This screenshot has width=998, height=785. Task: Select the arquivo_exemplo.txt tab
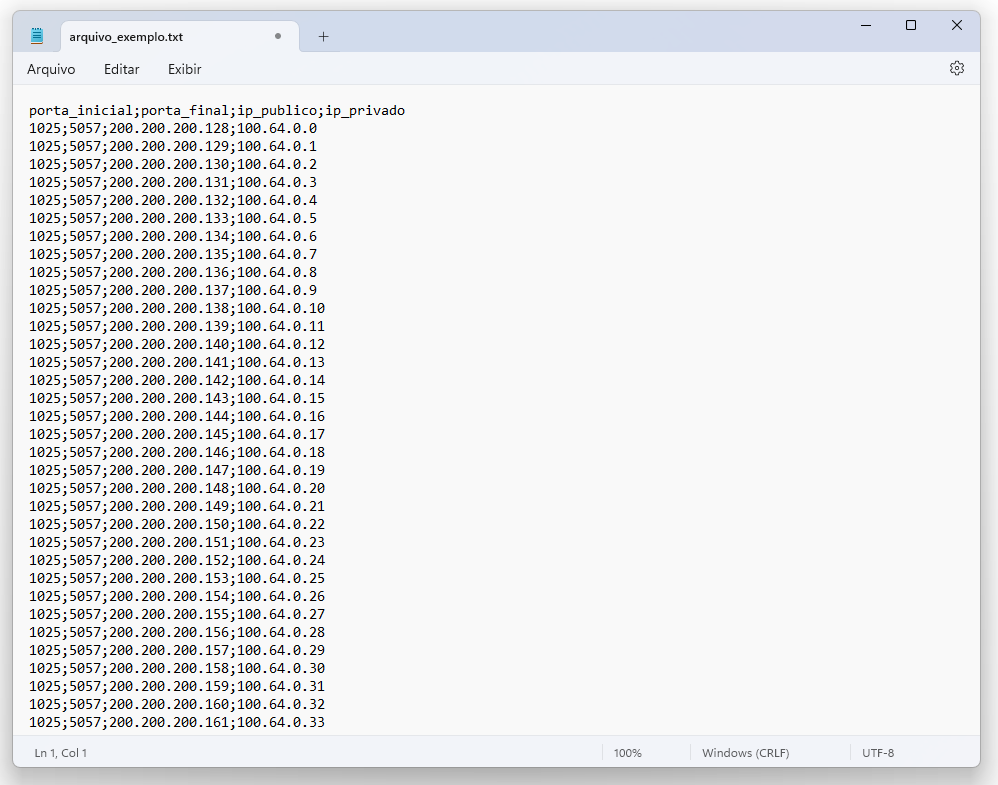pos(150,37)
